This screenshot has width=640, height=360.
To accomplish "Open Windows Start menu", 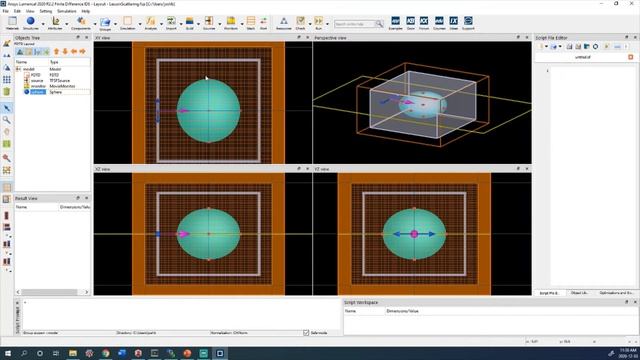I will (x=7, y=353).
